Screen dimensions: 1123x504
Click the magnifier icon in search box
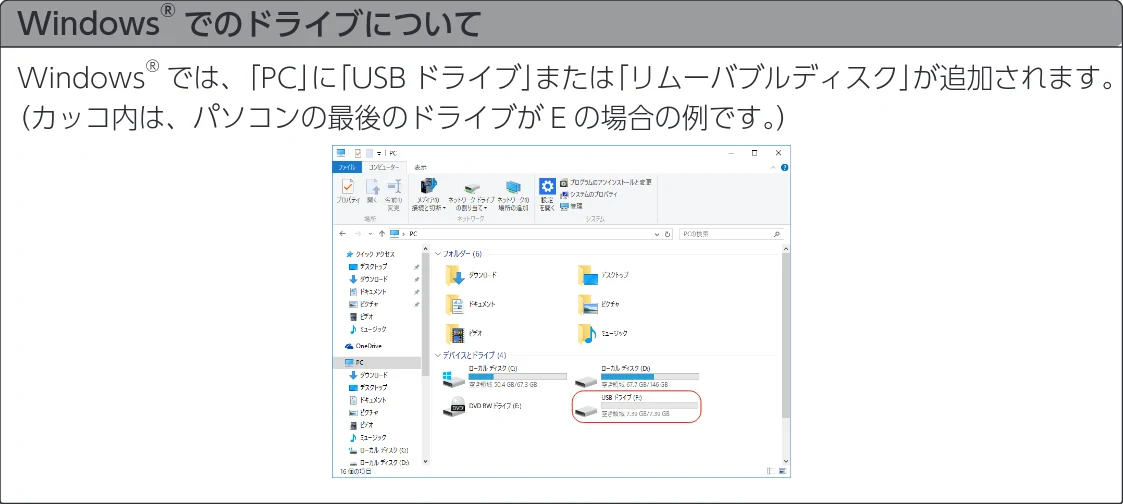(x=777, y=234)
